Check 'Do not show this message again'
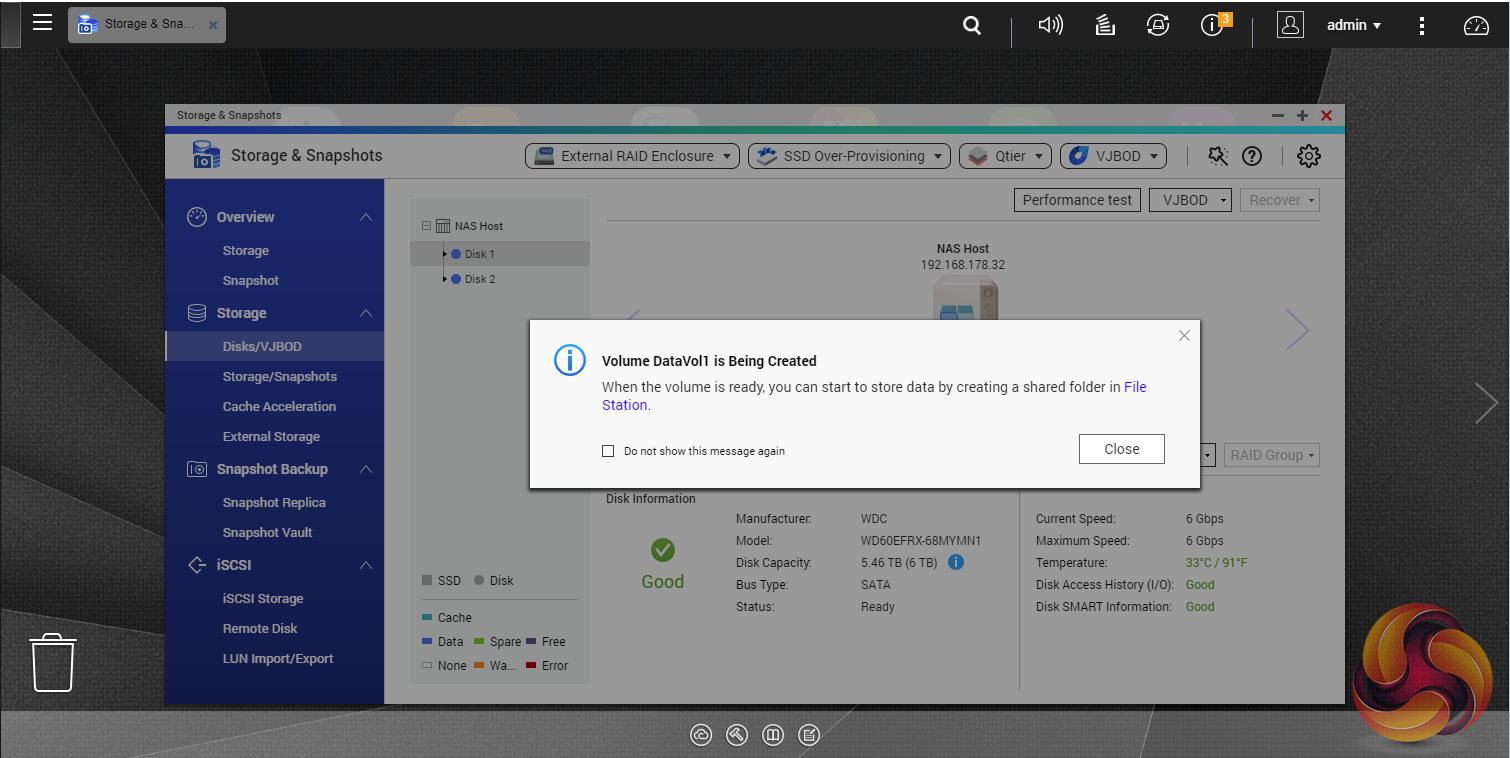Viewport: 1510px width, 758px height. tap(608, 451)
